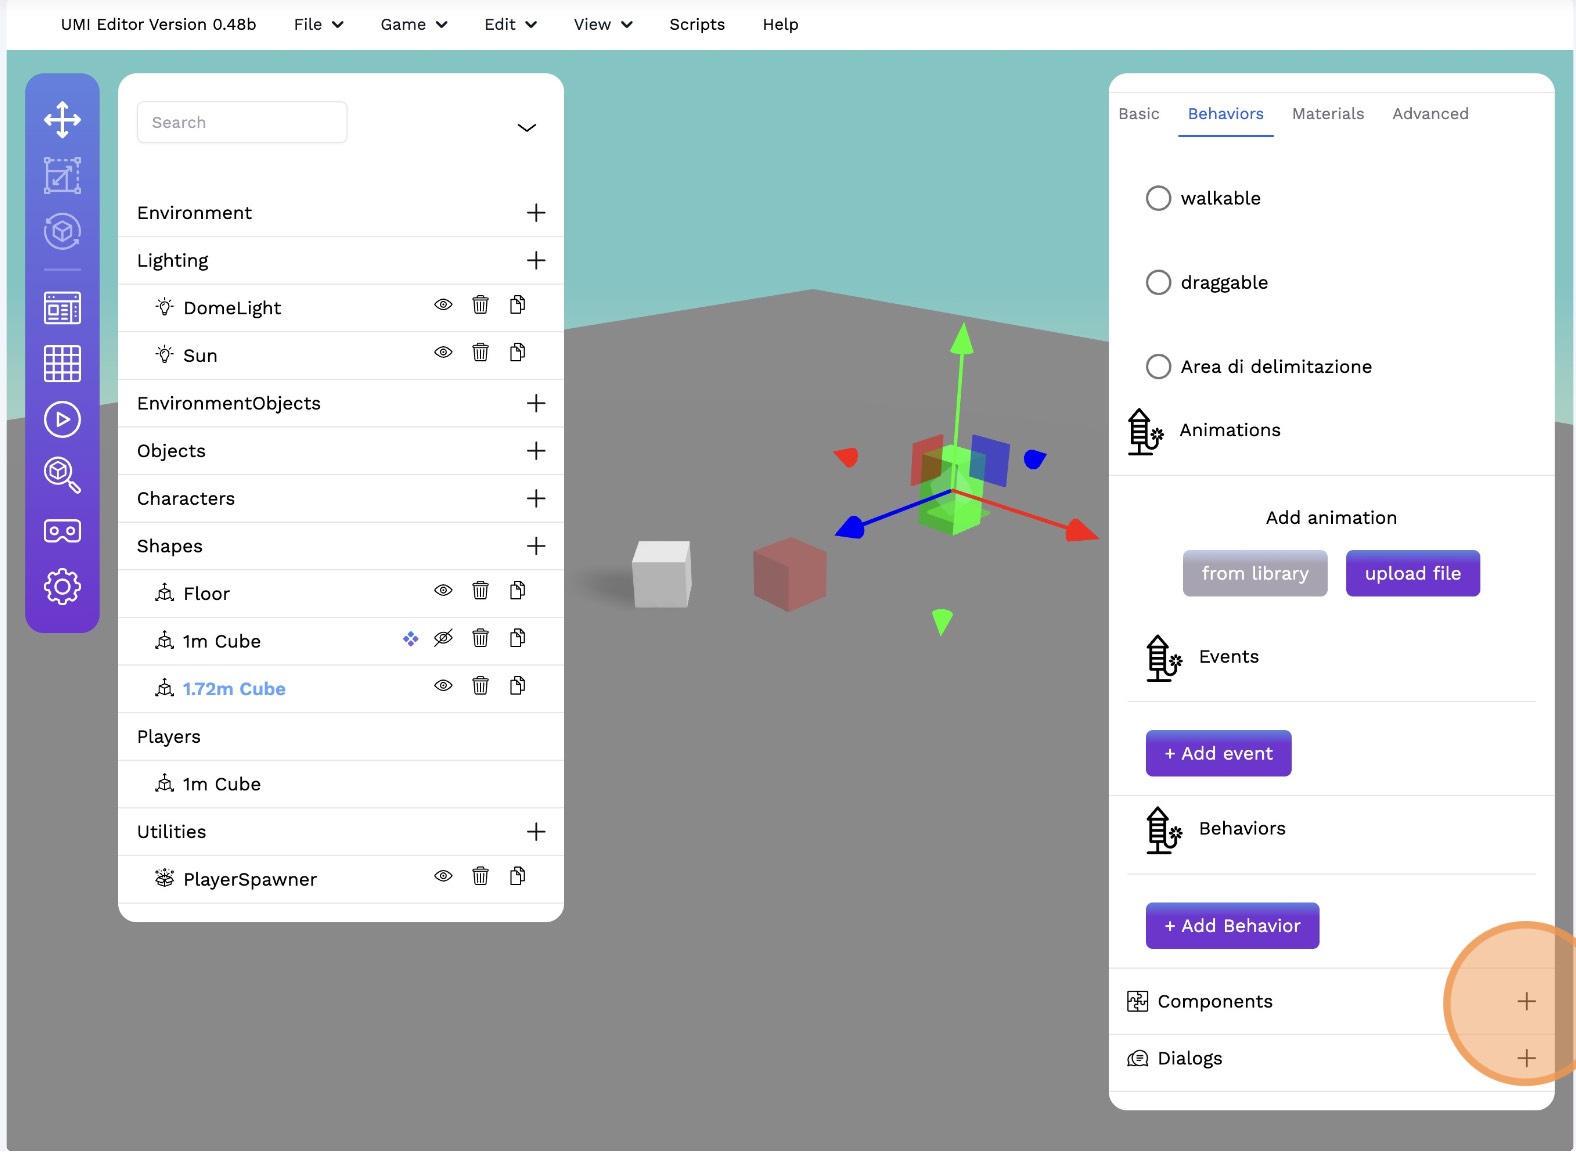Duplicate the Sun light with copy icon
Image resolution: width=1576 pixels, height=1154 pixels.
(517, 352)
